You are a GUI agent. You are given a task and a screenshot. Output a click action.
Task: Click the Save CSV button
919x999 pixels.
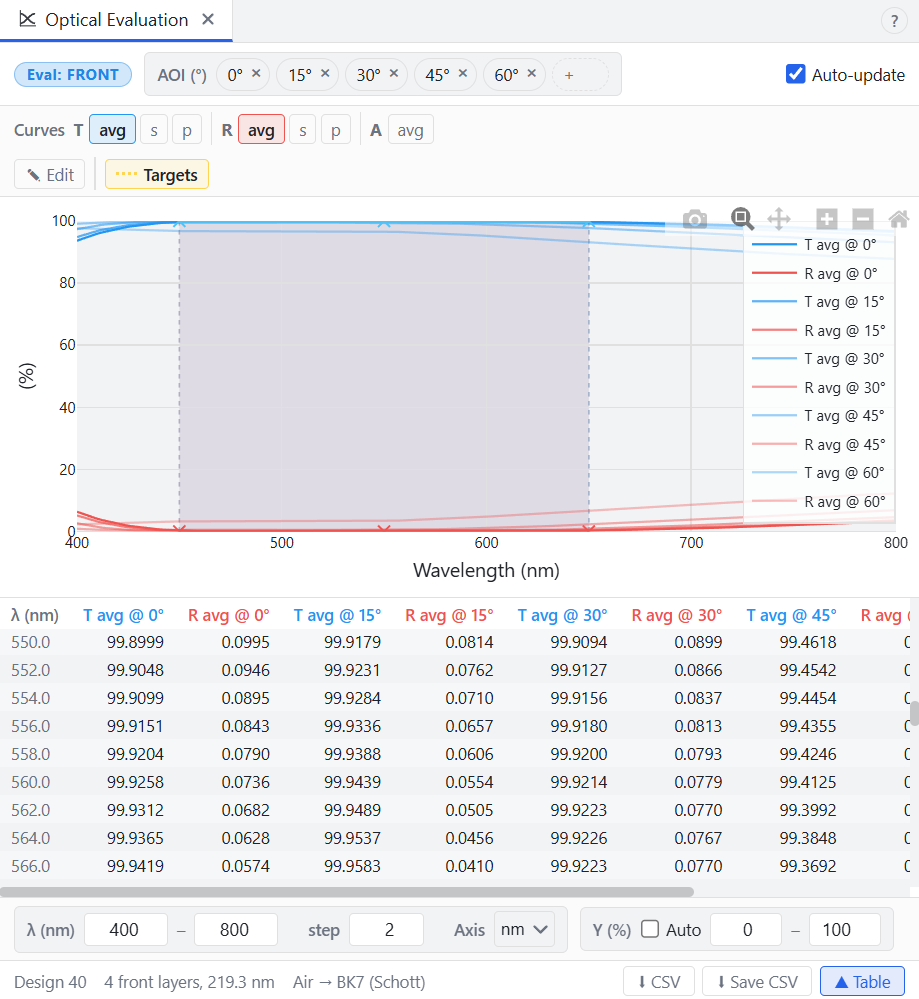click(x=756, y=982)
